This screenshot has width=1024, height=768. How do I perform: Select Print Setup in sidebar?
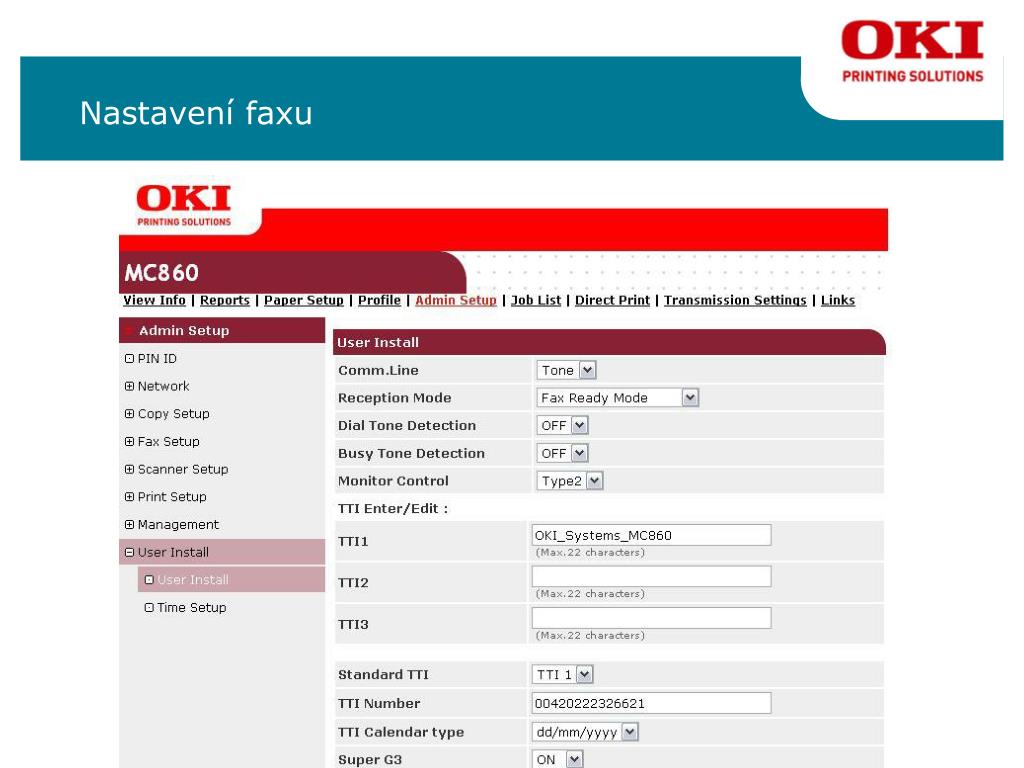pyautogui.click(x=172, y=496)
